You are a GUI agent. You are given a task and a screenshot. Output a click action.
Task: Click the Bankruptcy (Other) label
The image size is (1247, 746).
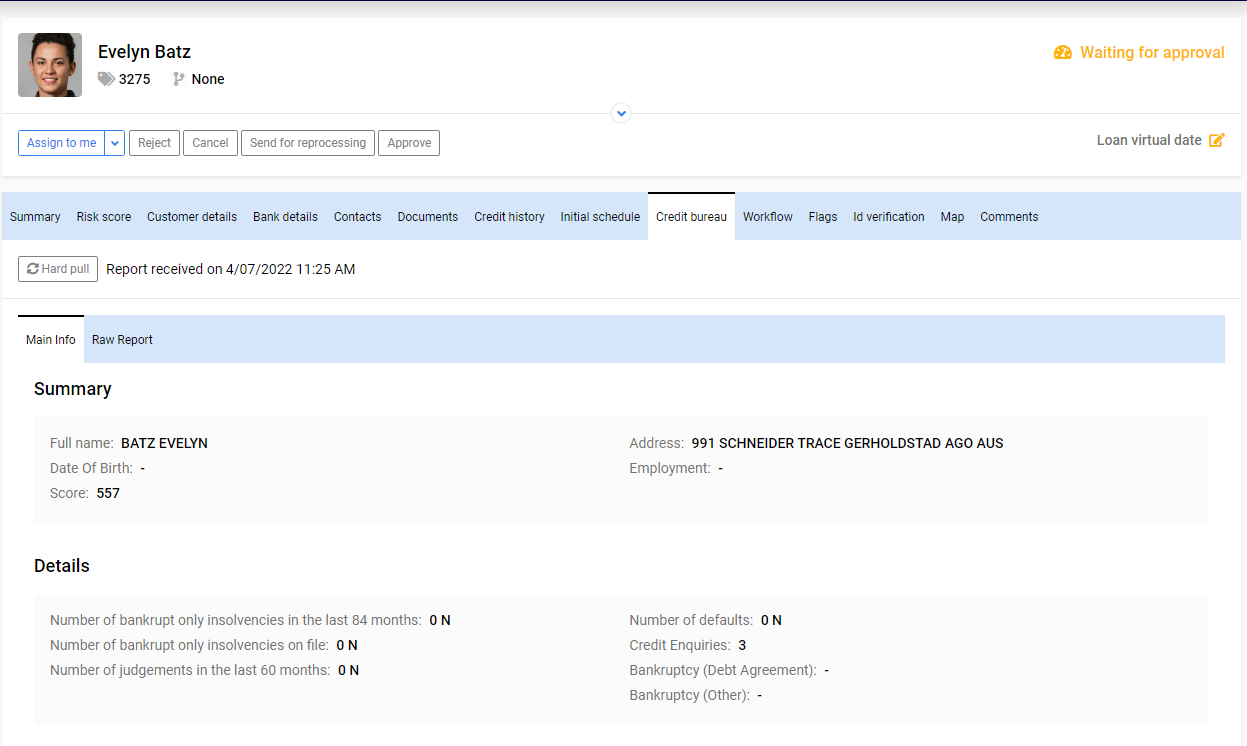coord(690,695)
